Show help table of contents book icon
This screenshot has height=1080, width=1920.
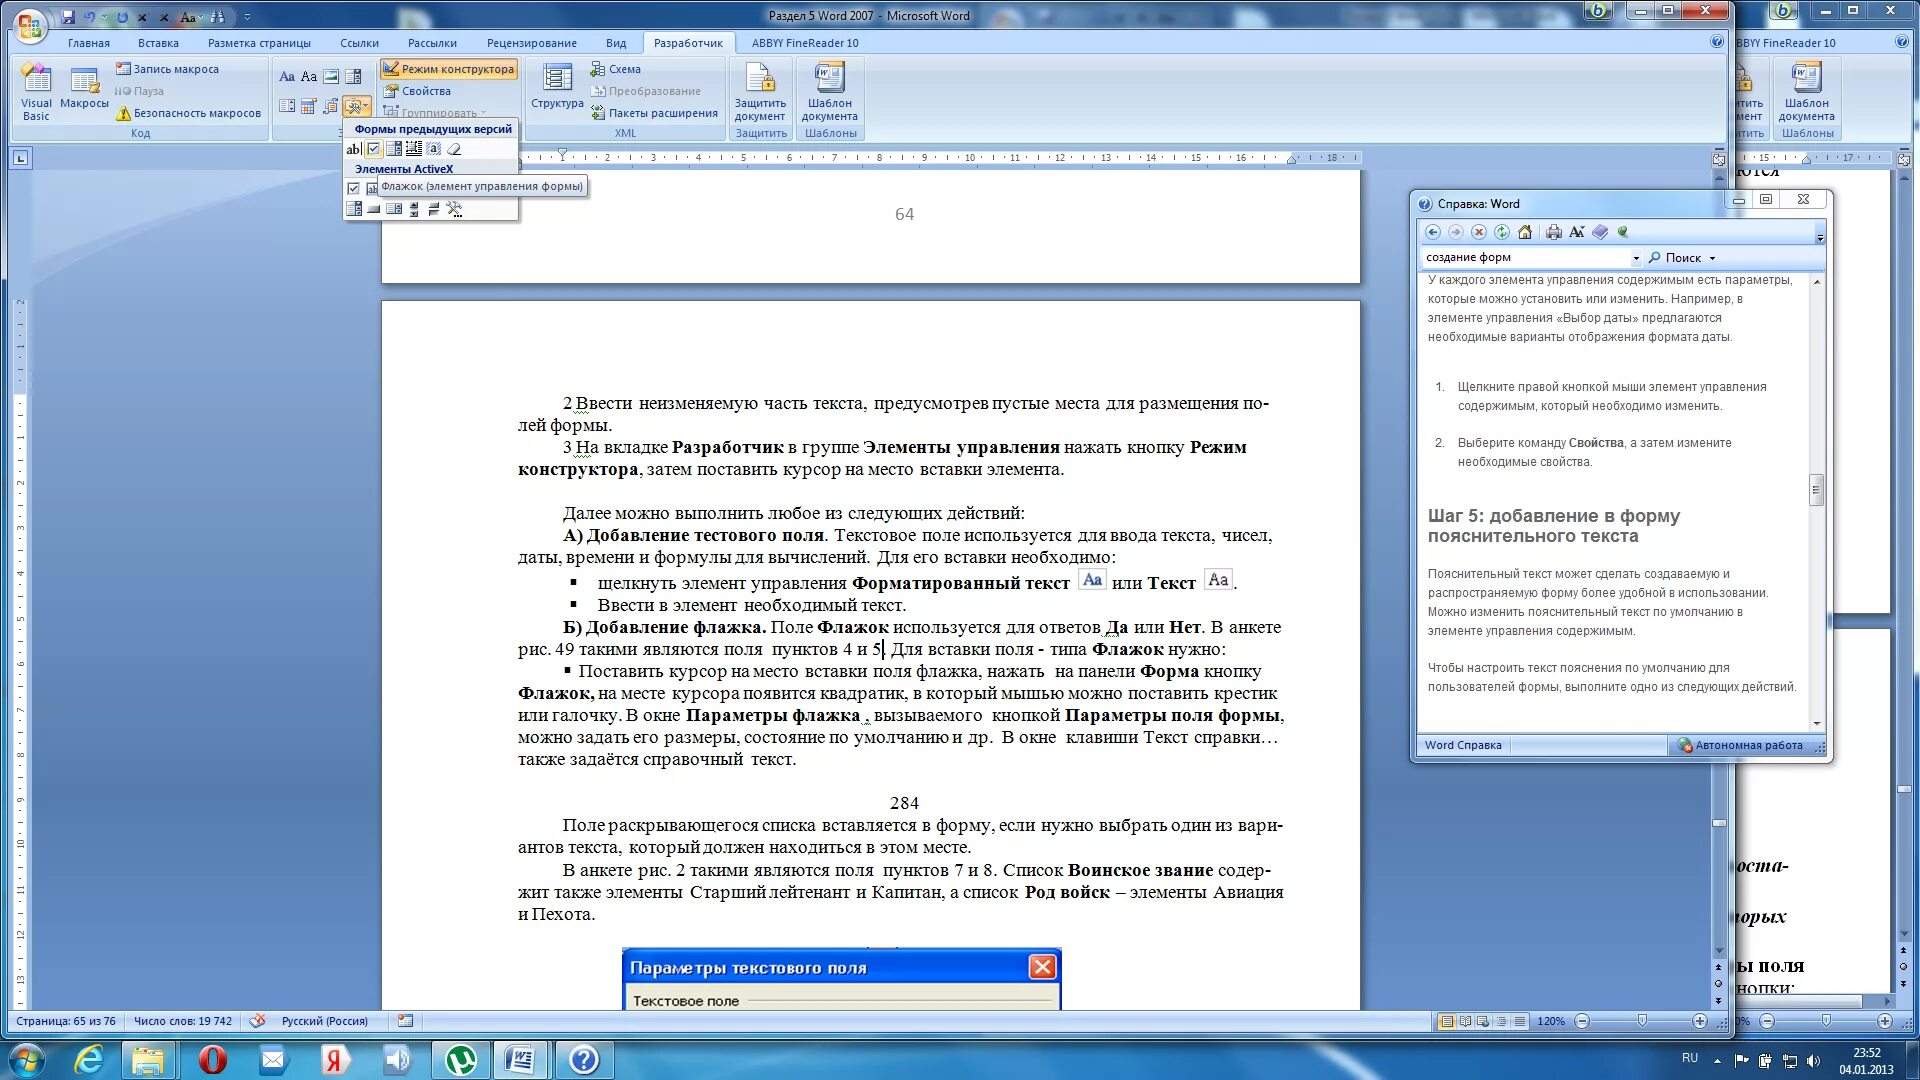[1600, 232]
